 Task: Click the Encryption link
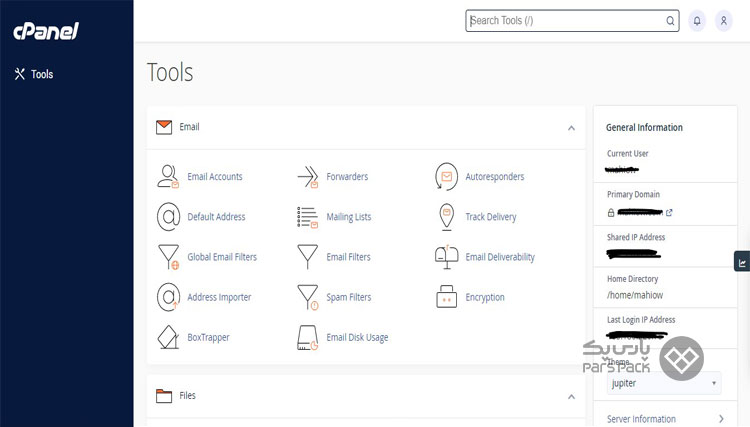(x=485, y=297)
